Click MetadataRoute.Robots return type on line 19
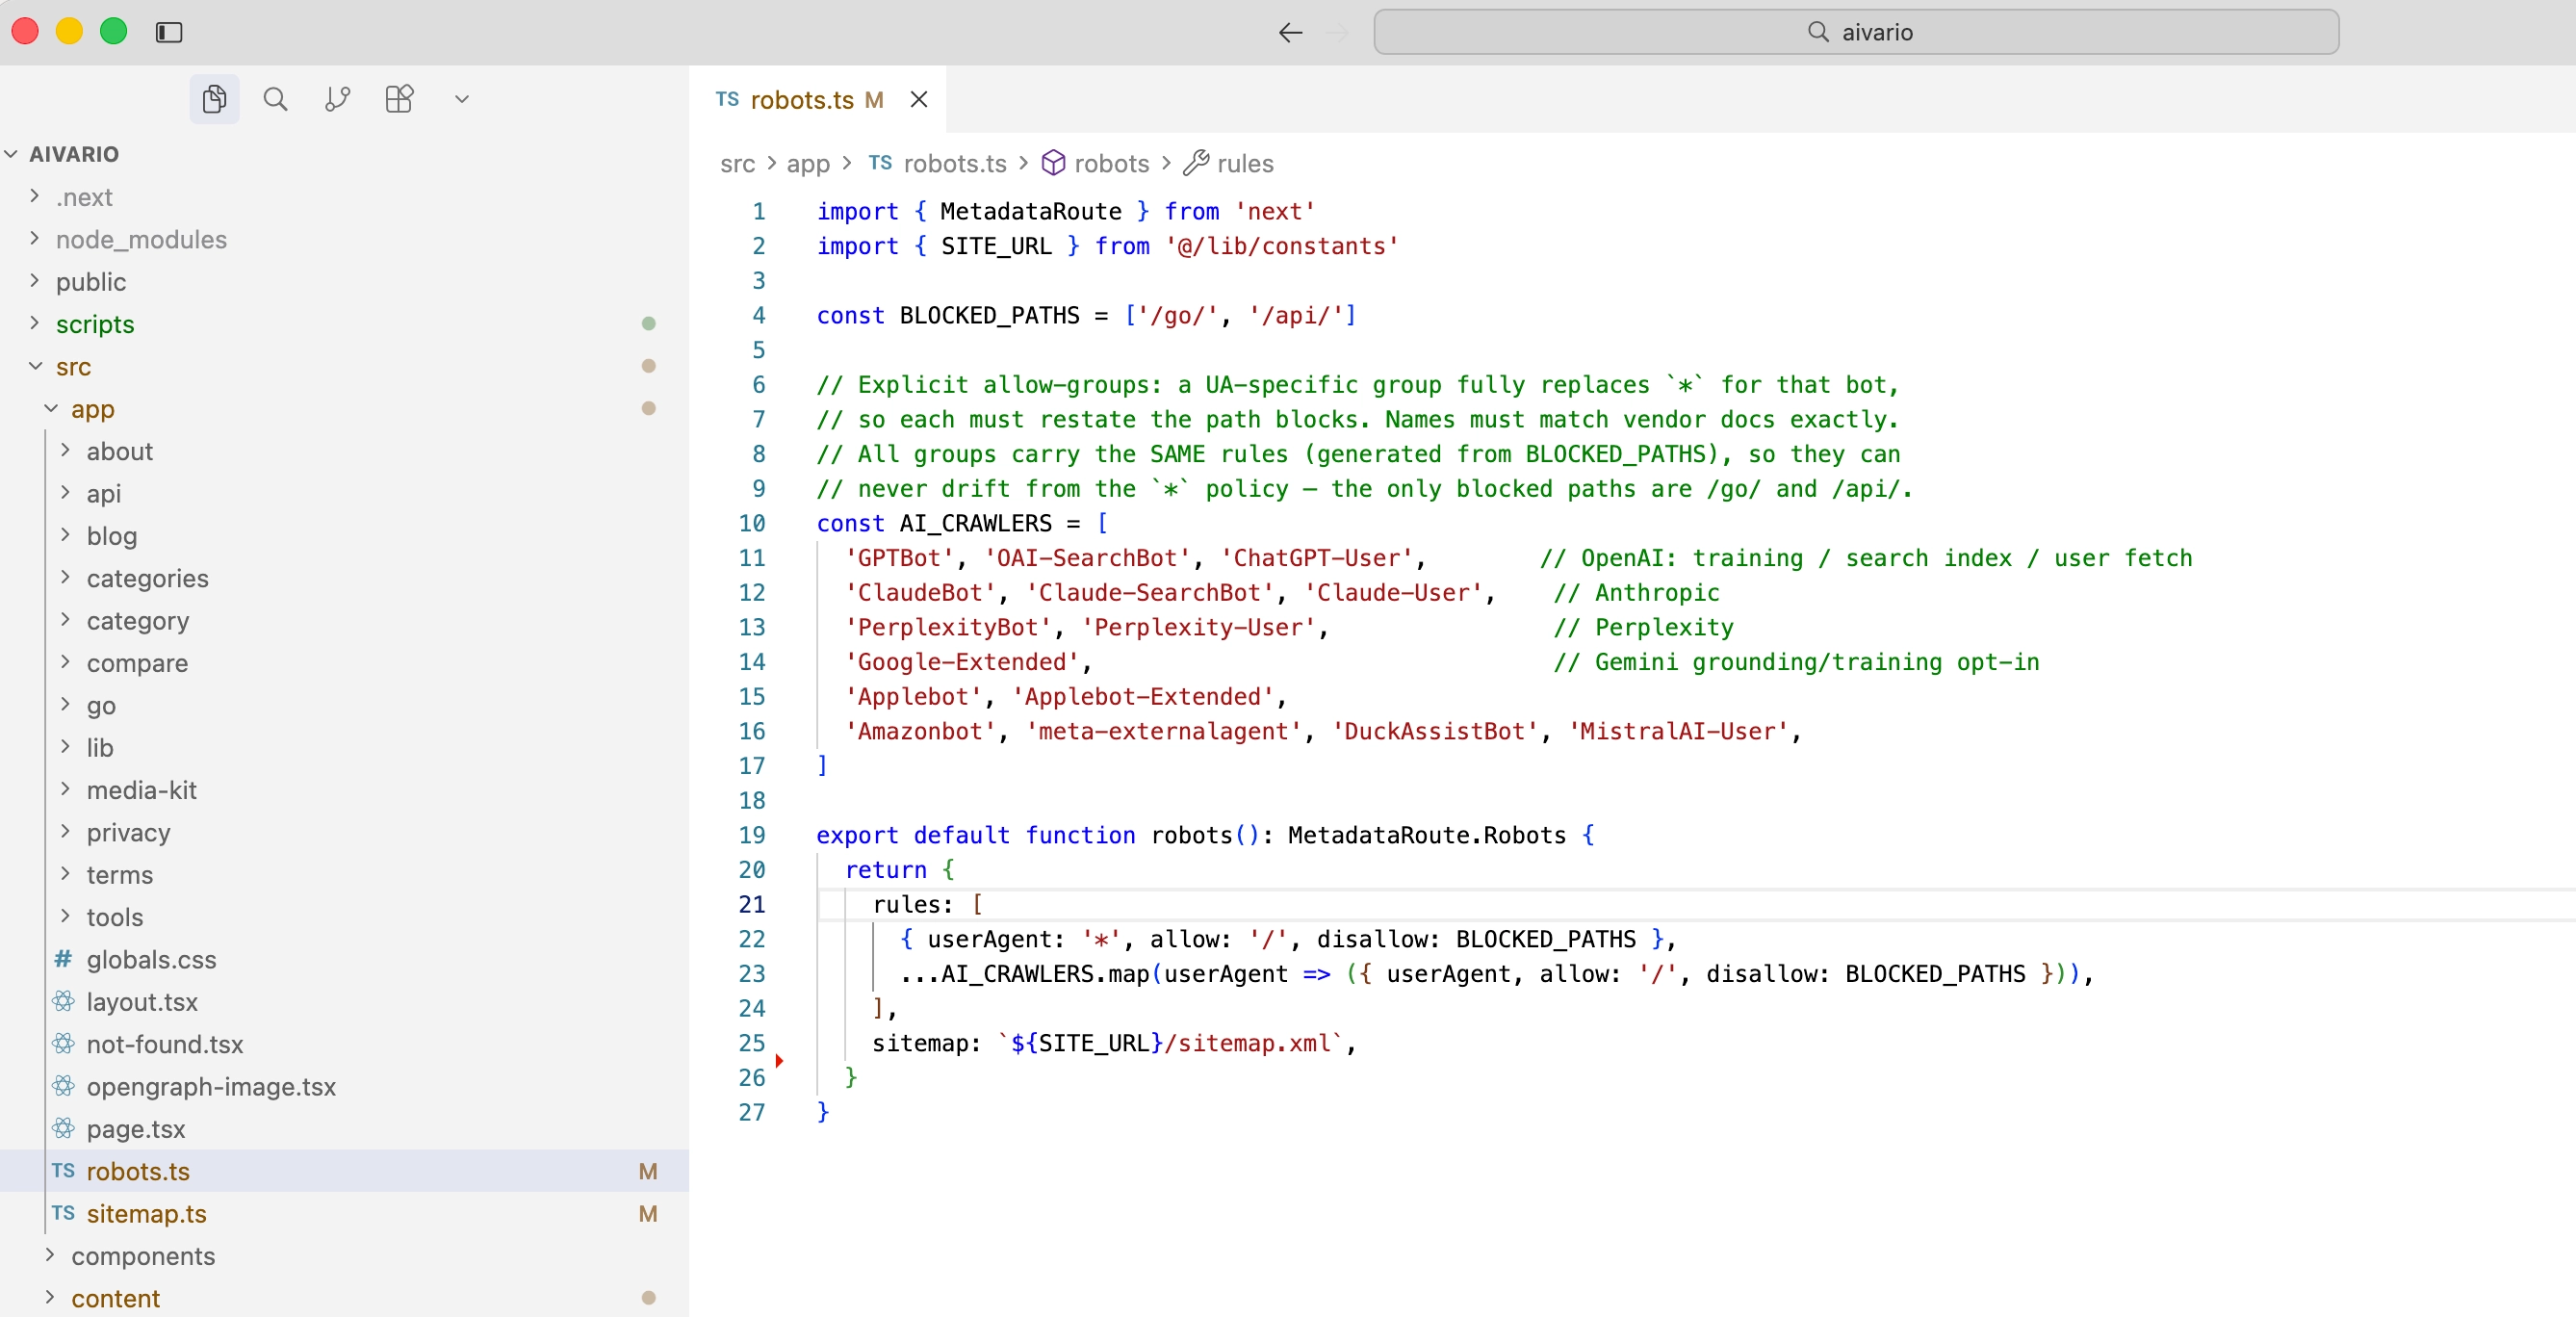Image resolution: width=2576 pixels, height=1317 pixels. coord(1427,835)
